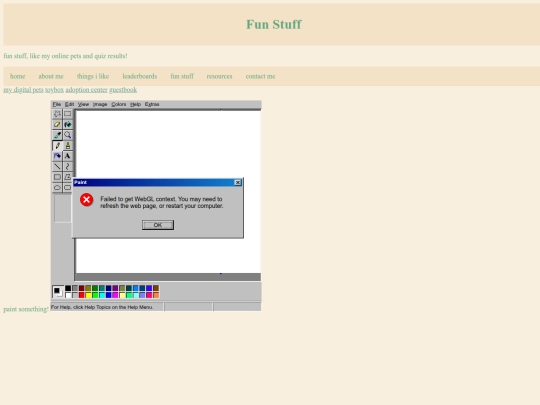Choose the light gray palette swatch
Image resolution: width=540 pixels, height=405 pixels.
75,295
